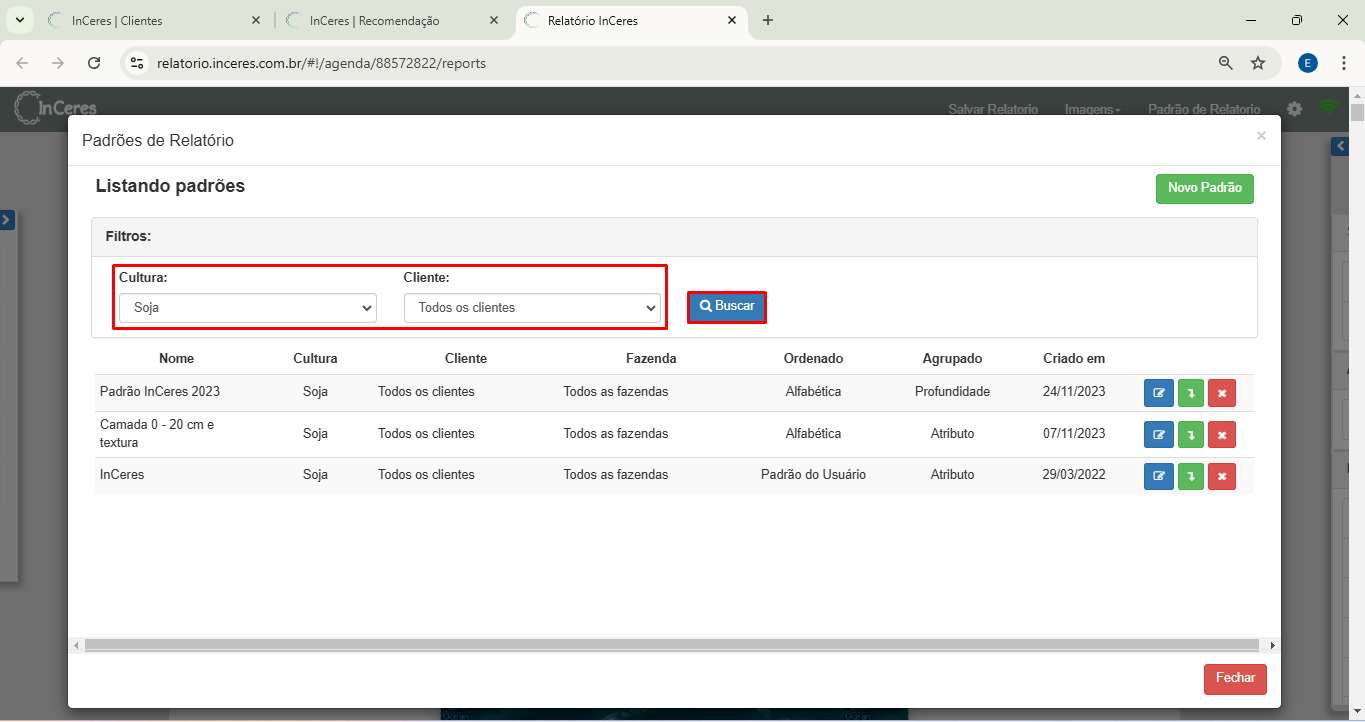Click the 'Profundidade' cell
This screenshot has width=1365, height=722.
tap(952, 392)
